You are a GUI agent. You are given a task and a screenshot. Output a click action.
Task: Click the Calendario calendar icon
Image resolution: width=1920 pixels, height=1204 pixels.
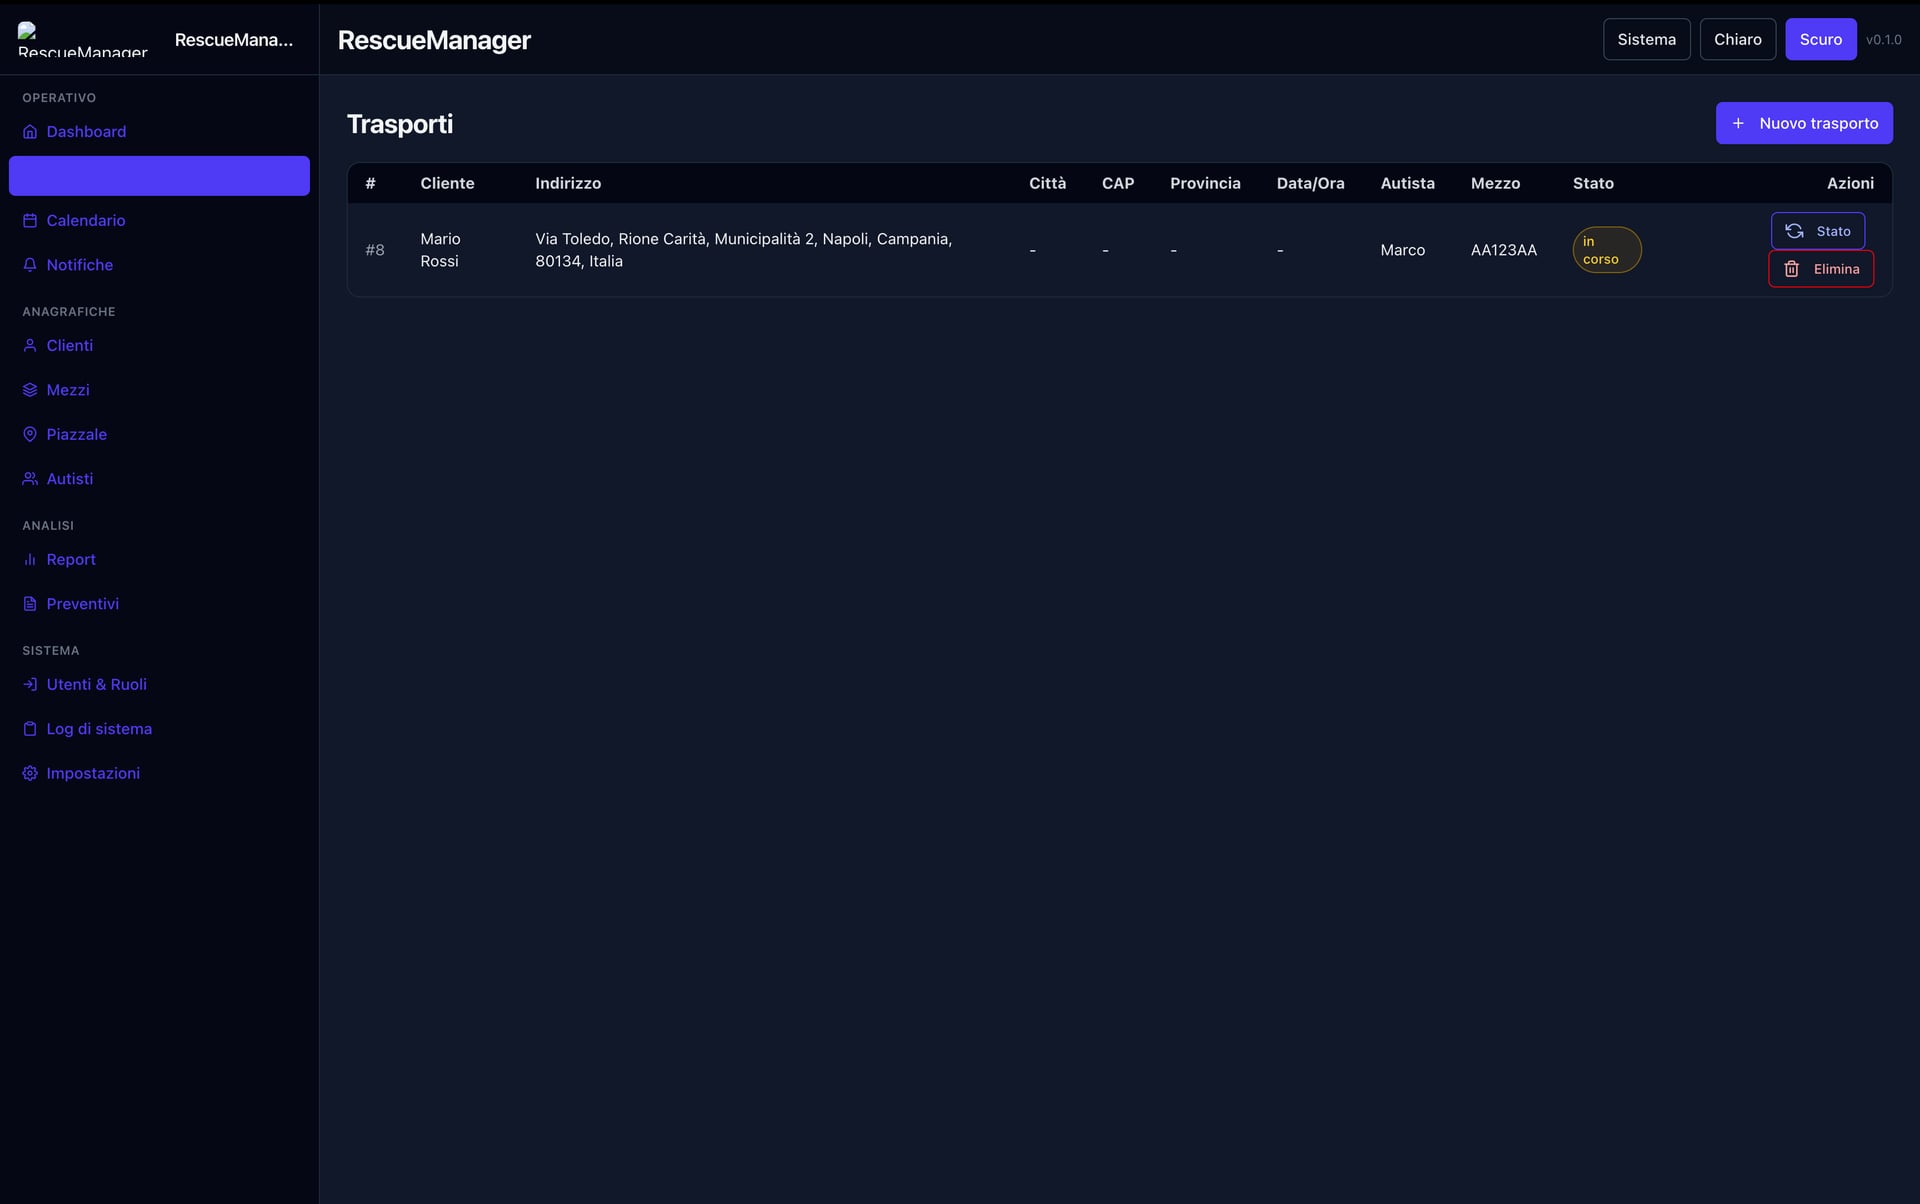(x=30, y=221)
